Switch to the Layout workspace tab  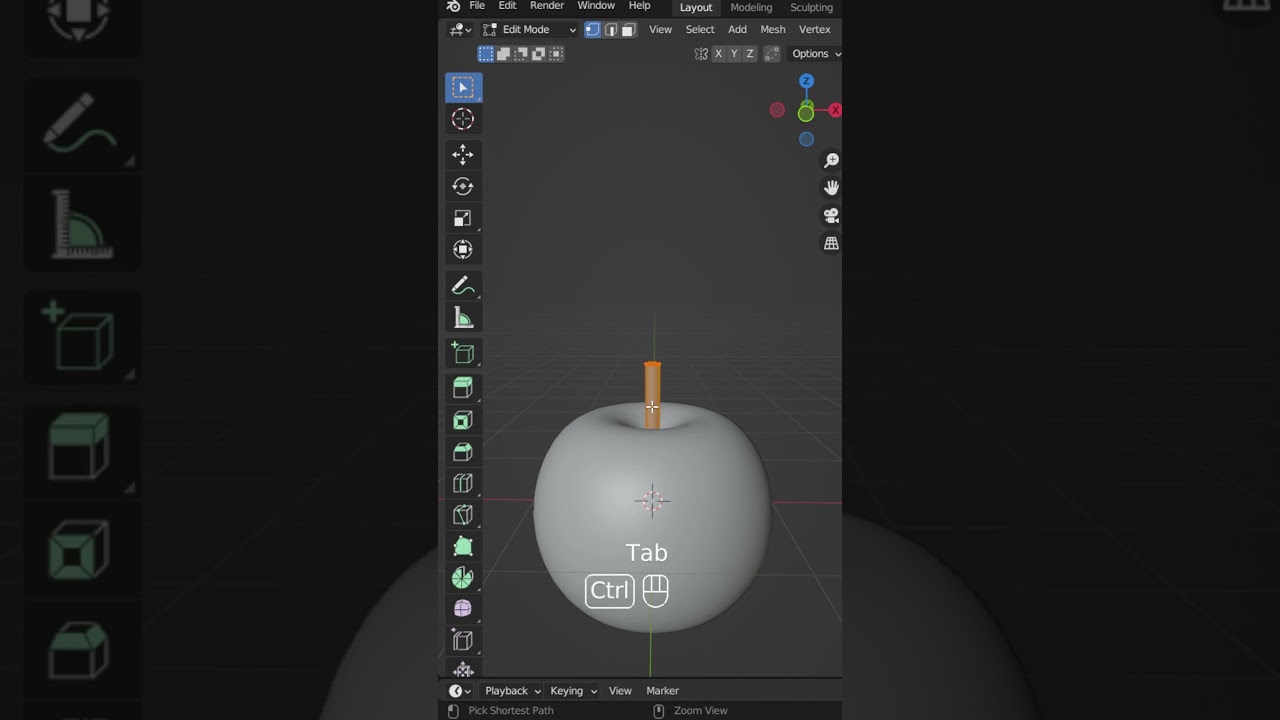pos(696,7)
